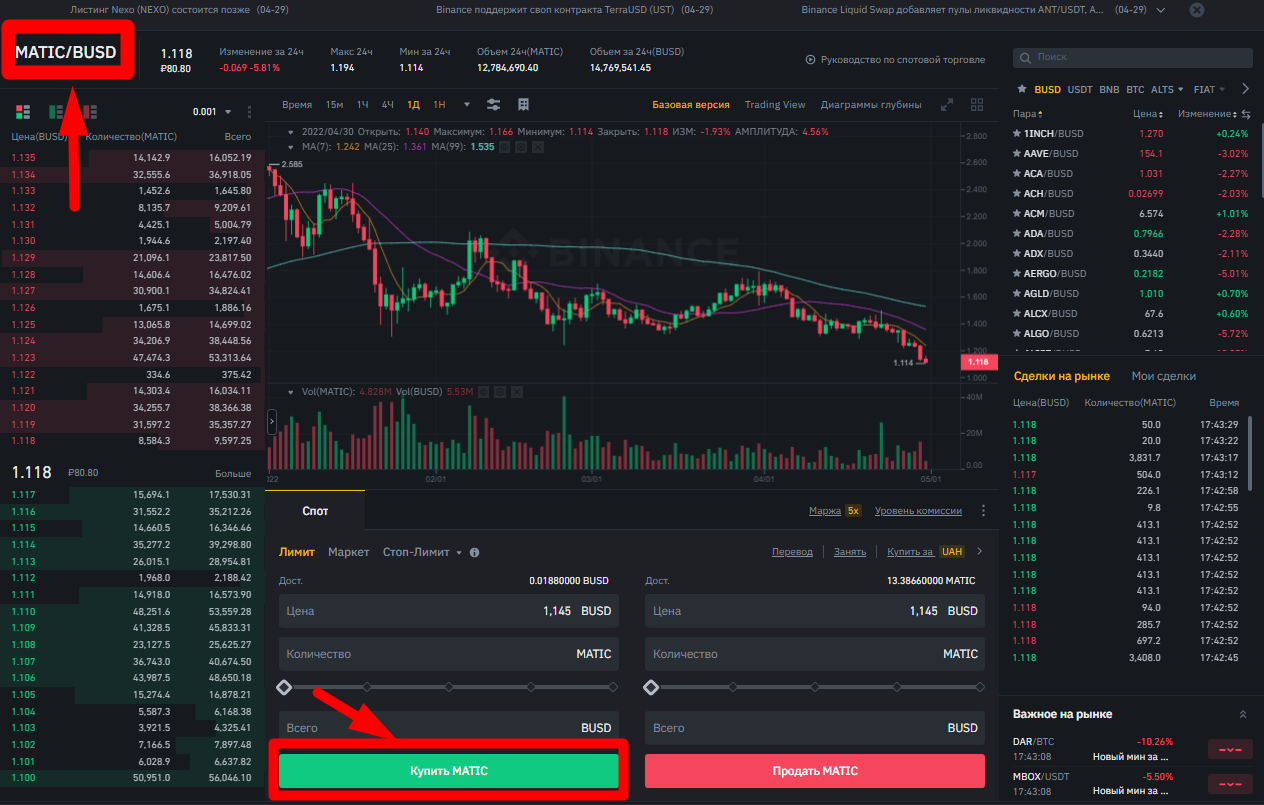
Task: Click Больше link in order book
Action: pos(233,473)
